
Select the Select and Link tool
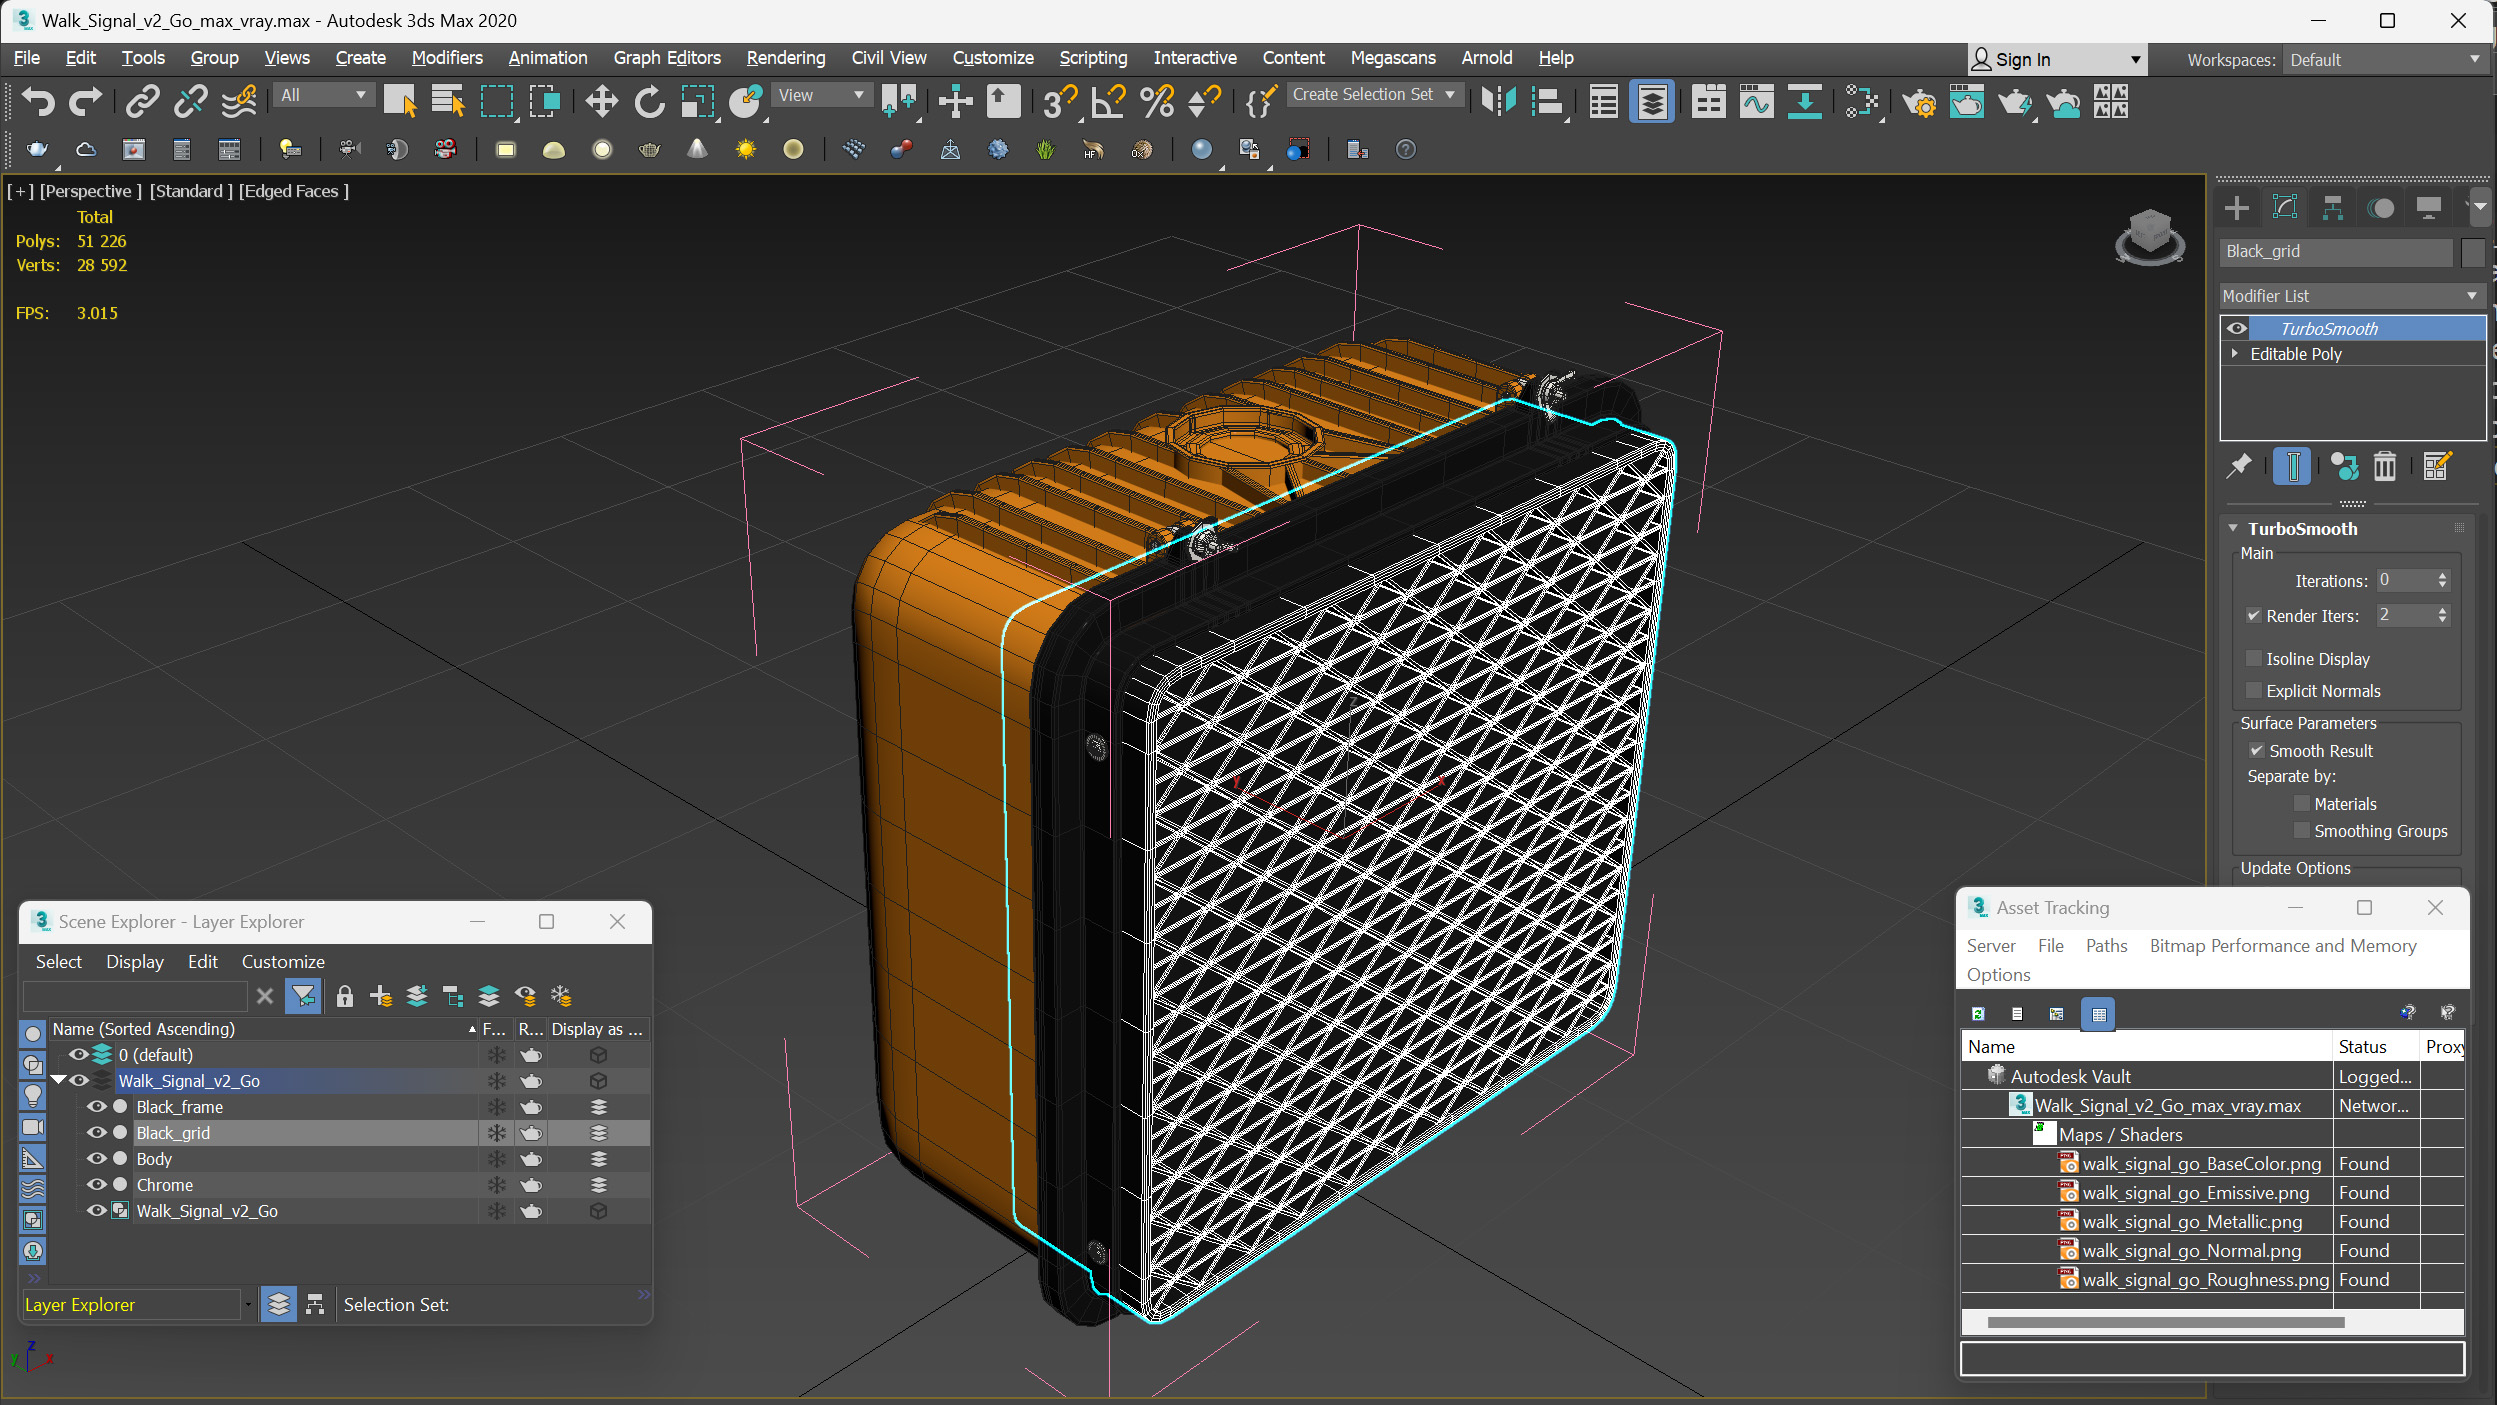point(143,101)
